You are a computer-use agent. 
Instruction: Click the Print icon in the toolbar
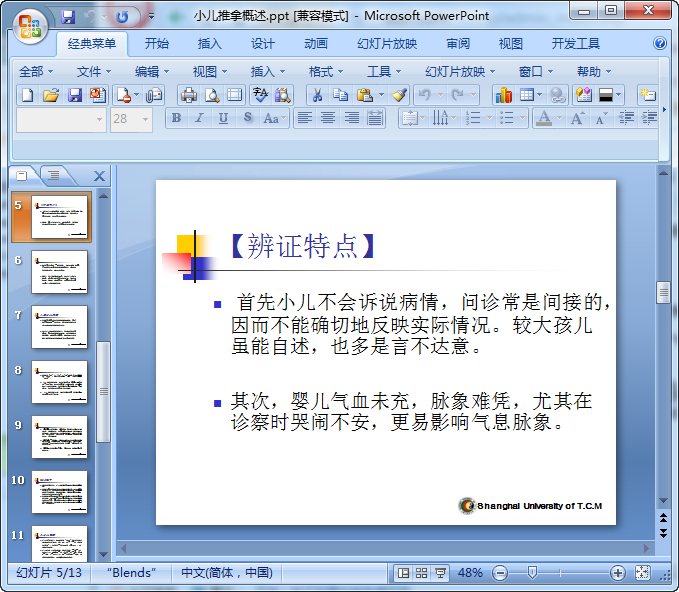189,95
